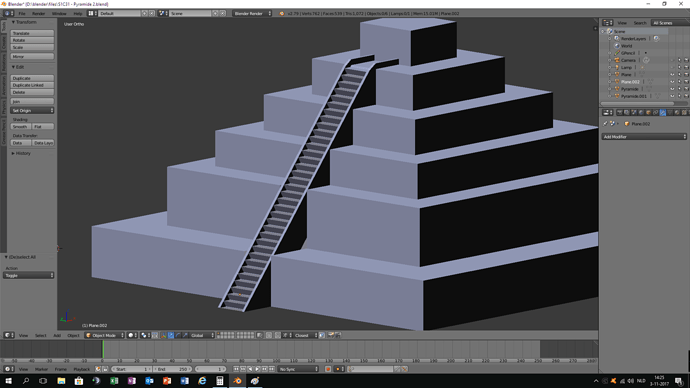
Task: Click the Lamp object icon in Outliner
Action: click(617, 67)
